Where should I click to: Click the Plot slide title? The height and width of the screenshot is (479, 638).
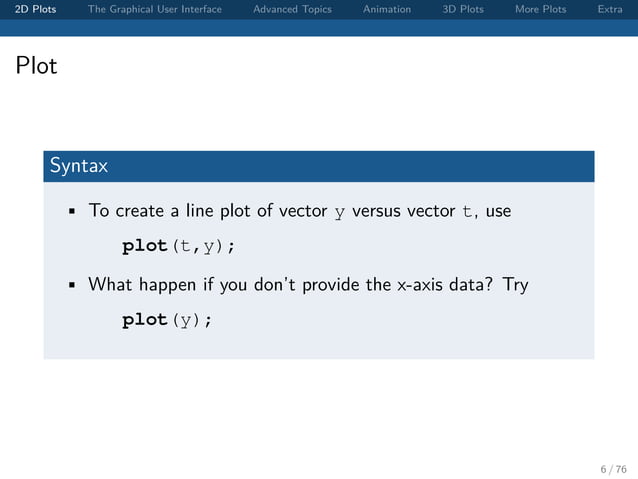point(36,65)
